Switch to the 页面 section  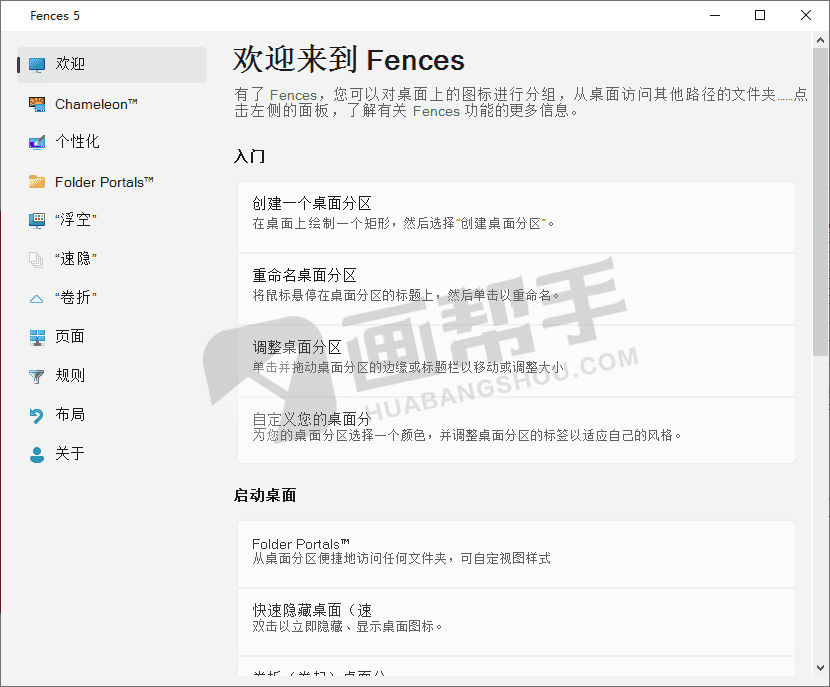coord(70,337)
